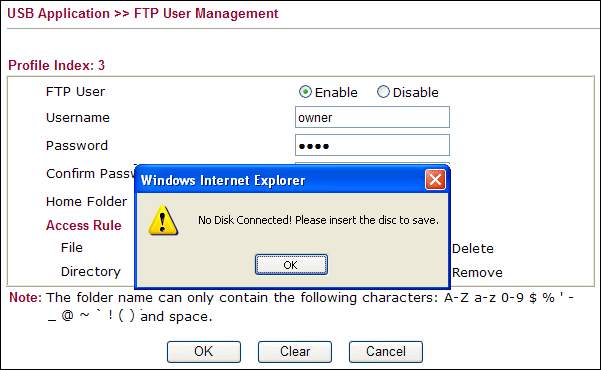The image size is (601, 370).
Task: Click the yellow warning triangle icon
Action: [x=163, y=220]
